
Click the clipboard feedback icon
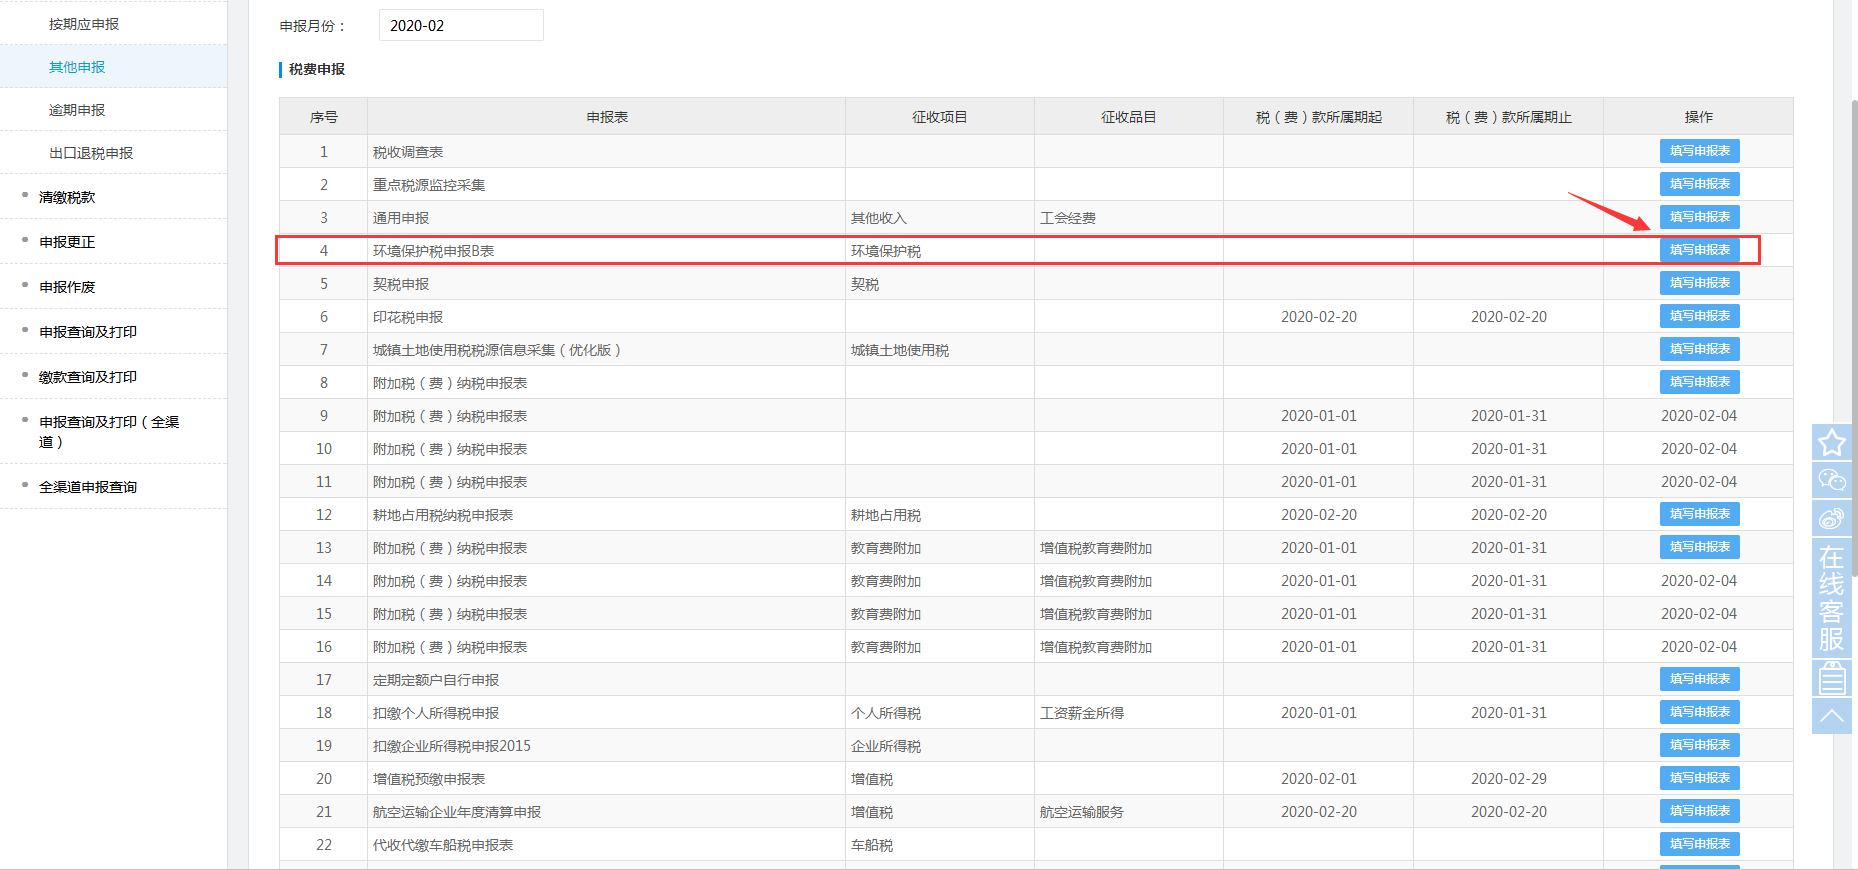pos(1831,679)
